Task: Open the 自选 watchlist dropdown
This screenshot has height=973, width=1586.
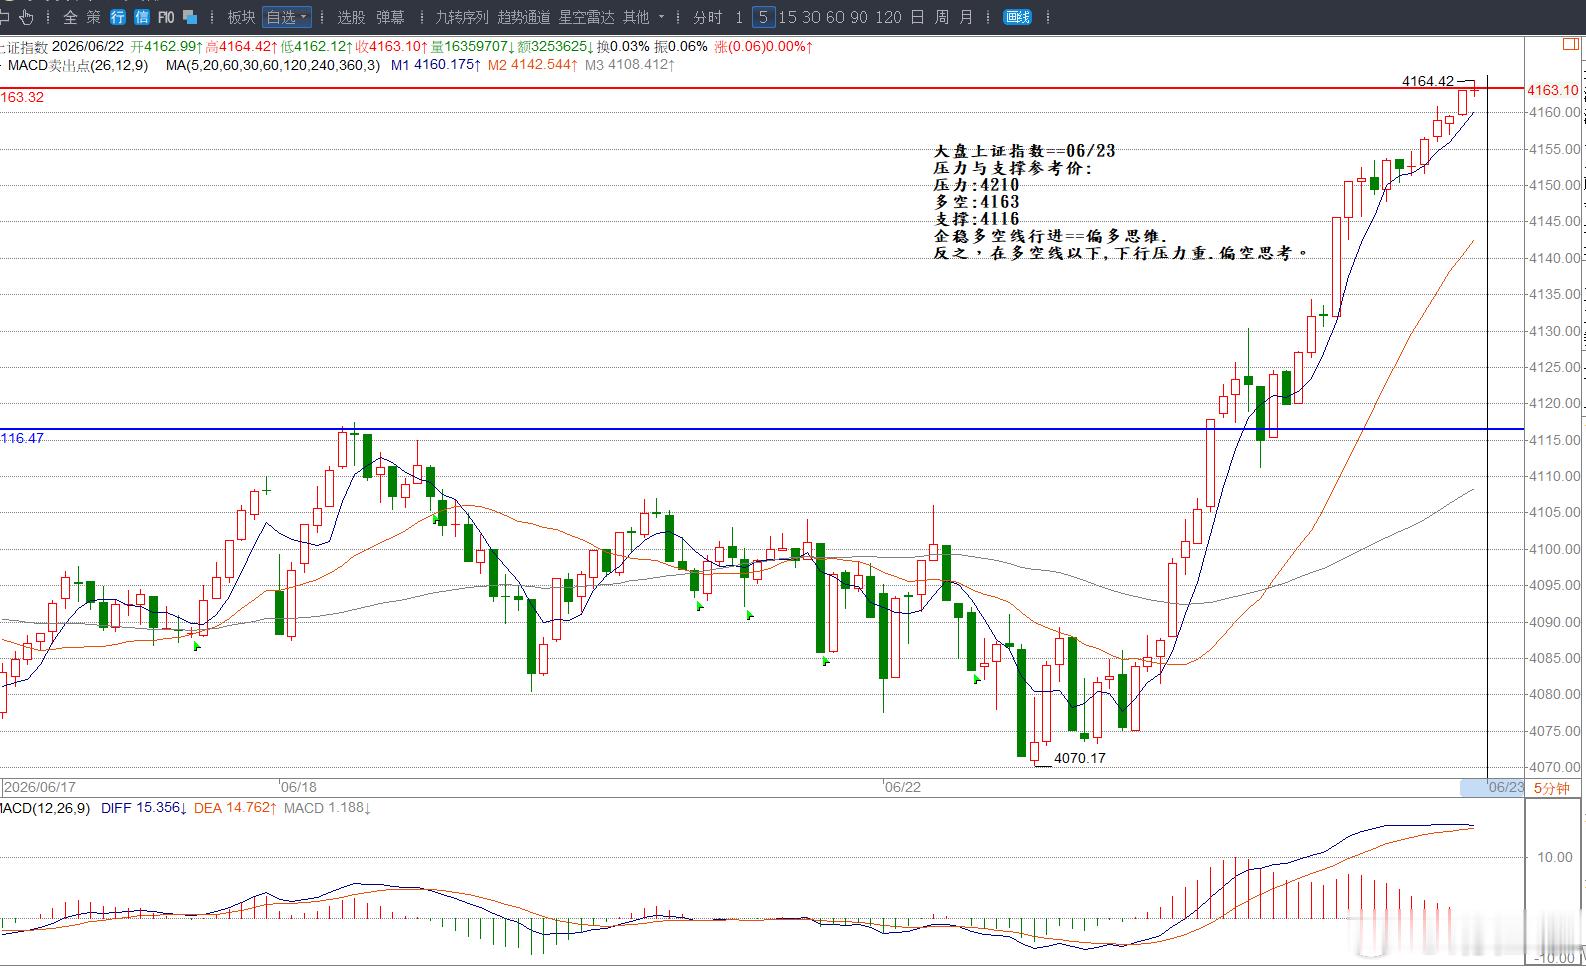Action: (x=287, y=17)
